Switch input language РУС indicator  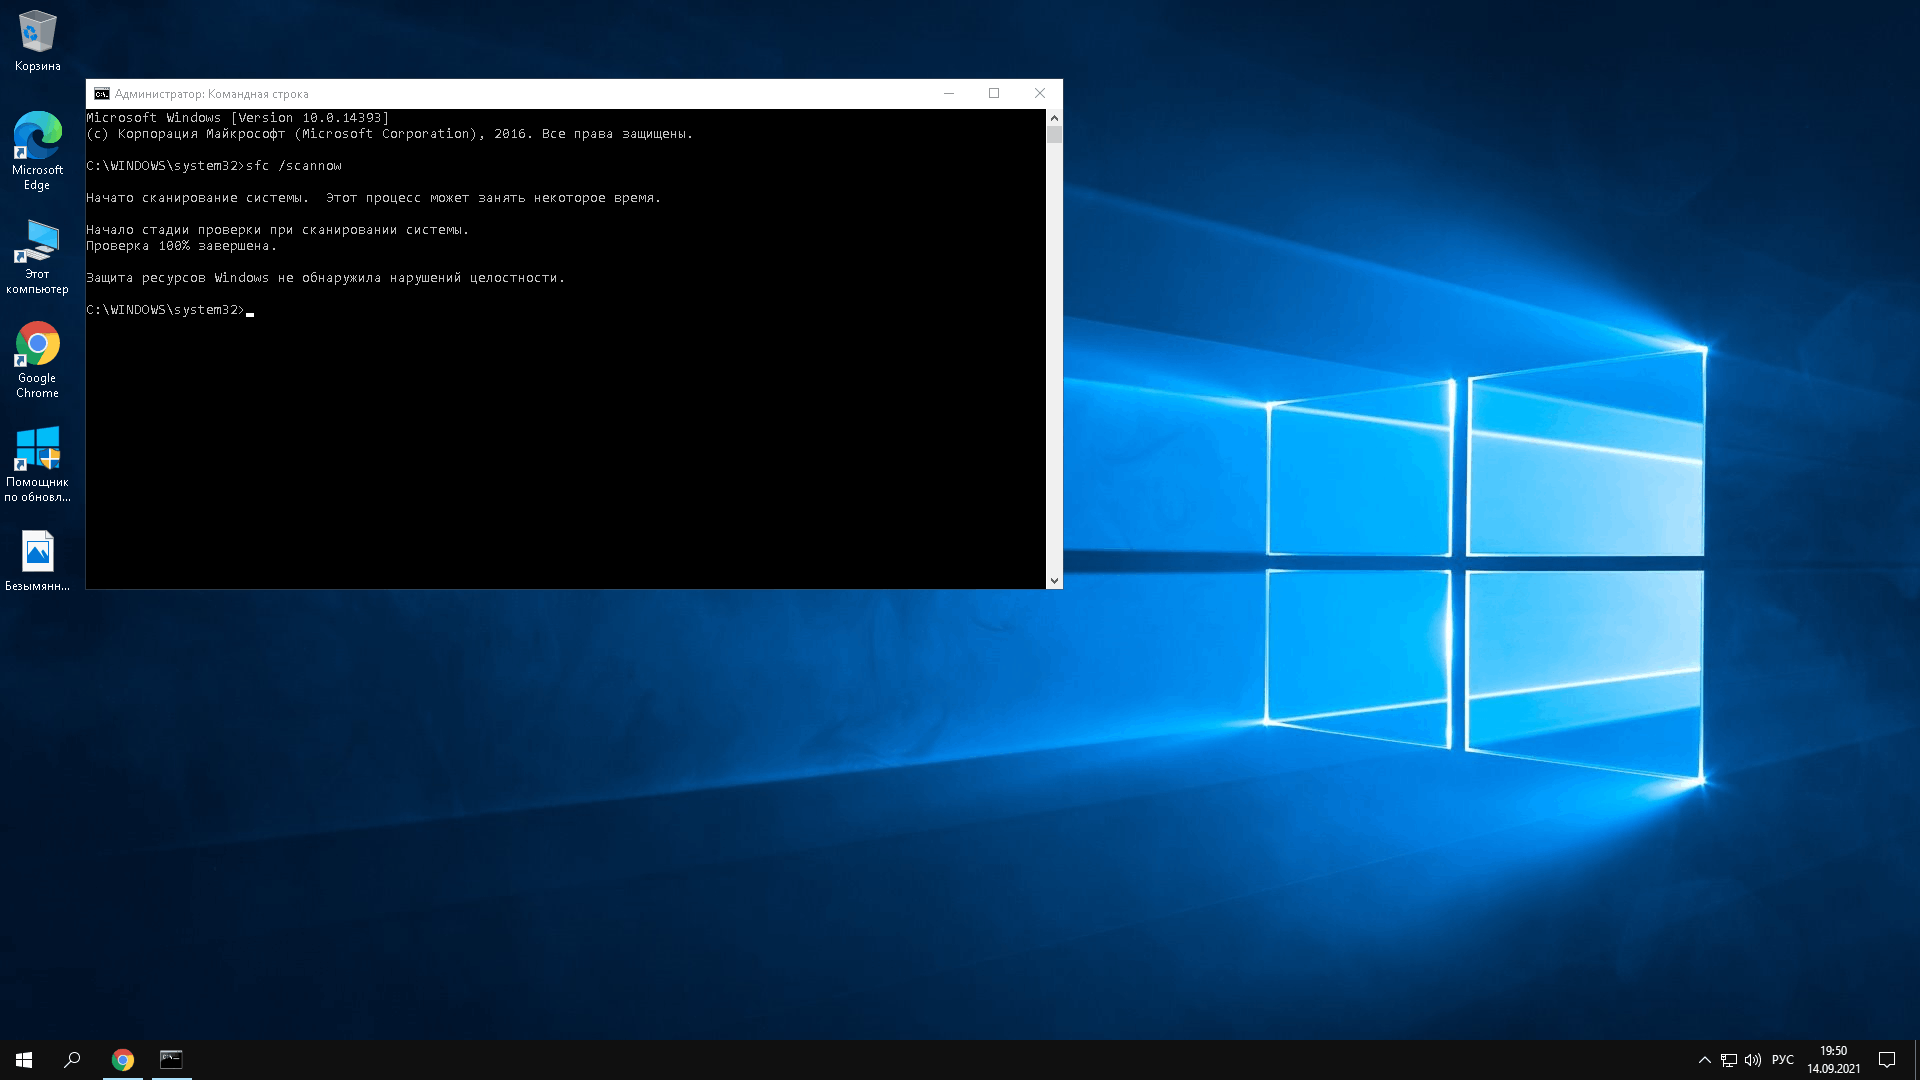(x=1783, y=1060)
